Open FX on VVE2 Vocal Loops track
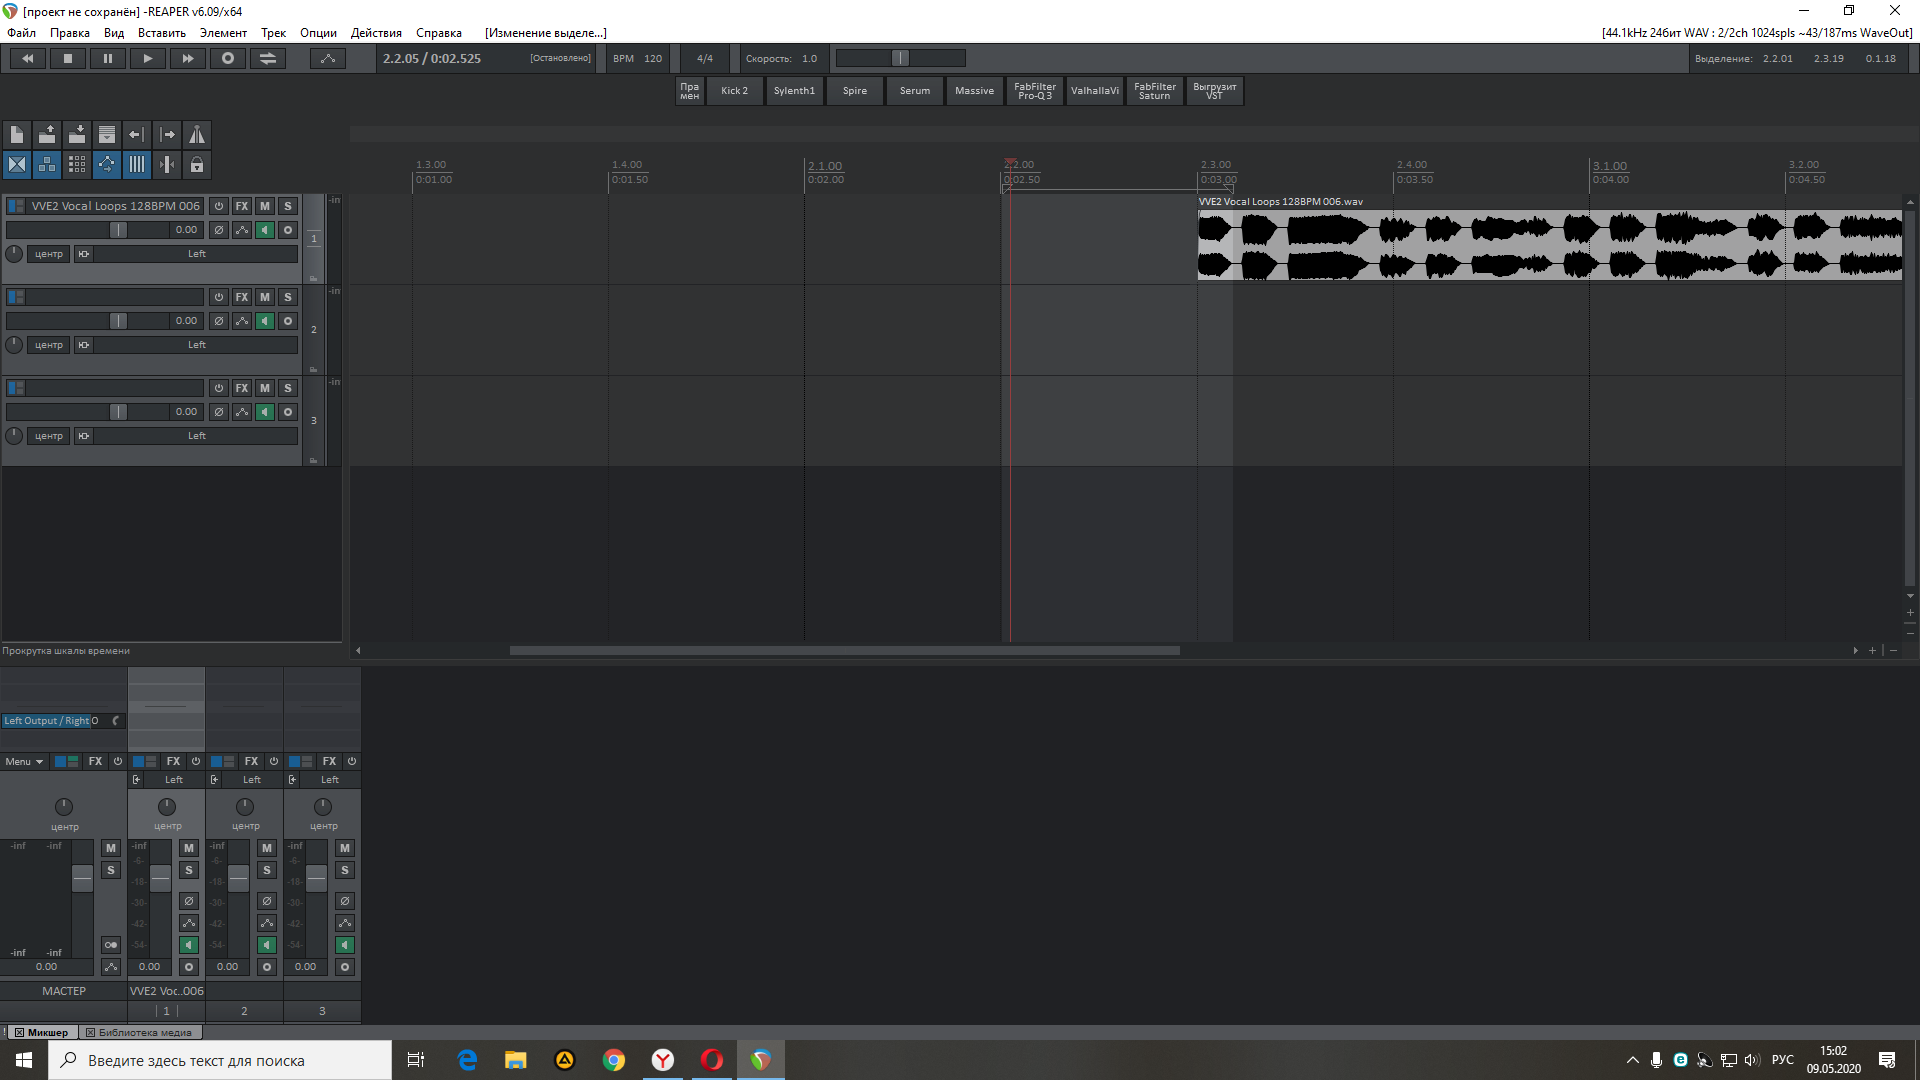Image resolution: width=1920 pixels, height=1080 pixels. (242, 206)
